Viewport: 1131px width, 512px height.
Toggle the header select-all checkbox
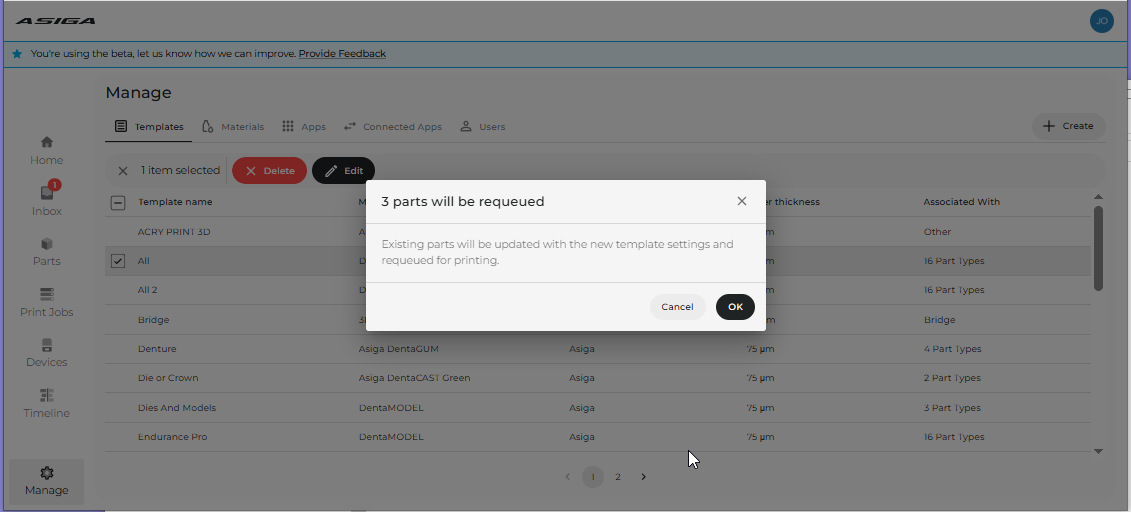pyautogui.click(x=118, y=203)
